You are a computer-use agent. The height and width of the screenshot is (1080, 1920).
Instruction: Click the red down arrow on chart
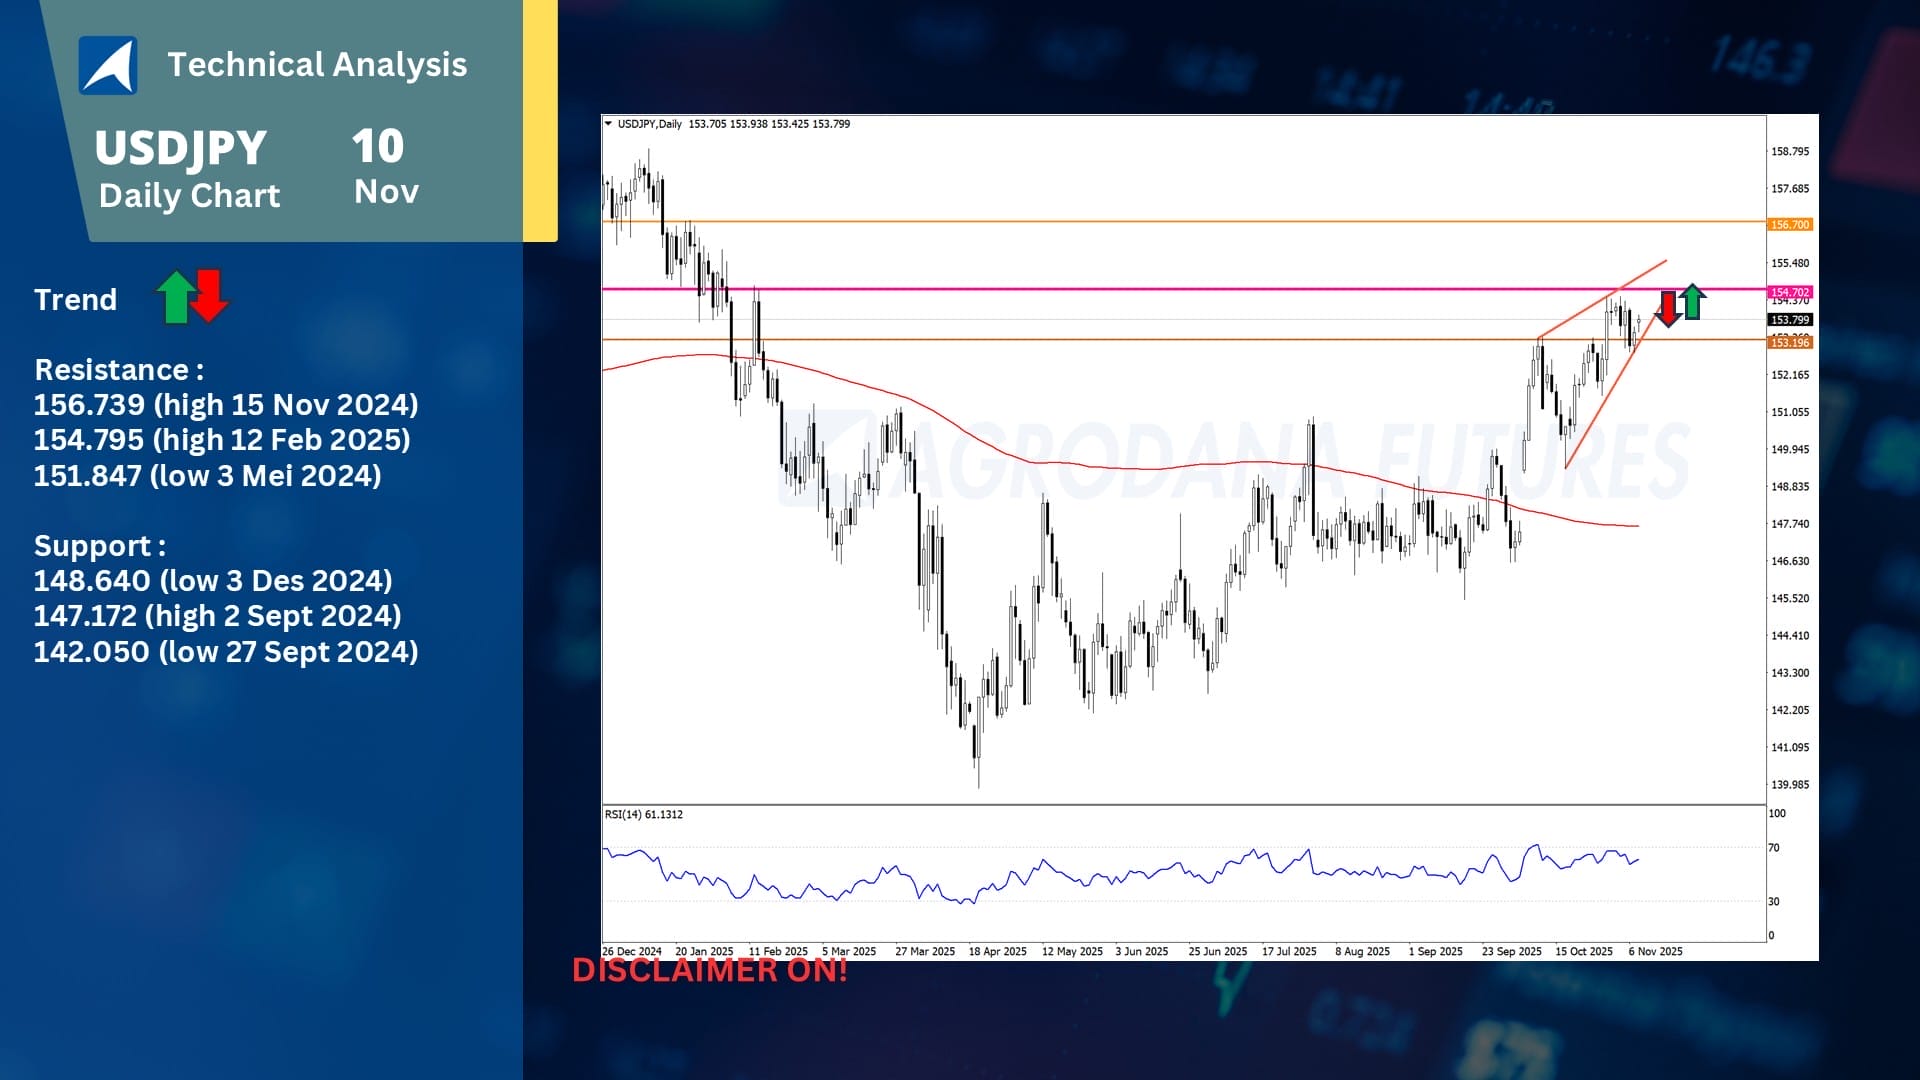point(1668,308)
